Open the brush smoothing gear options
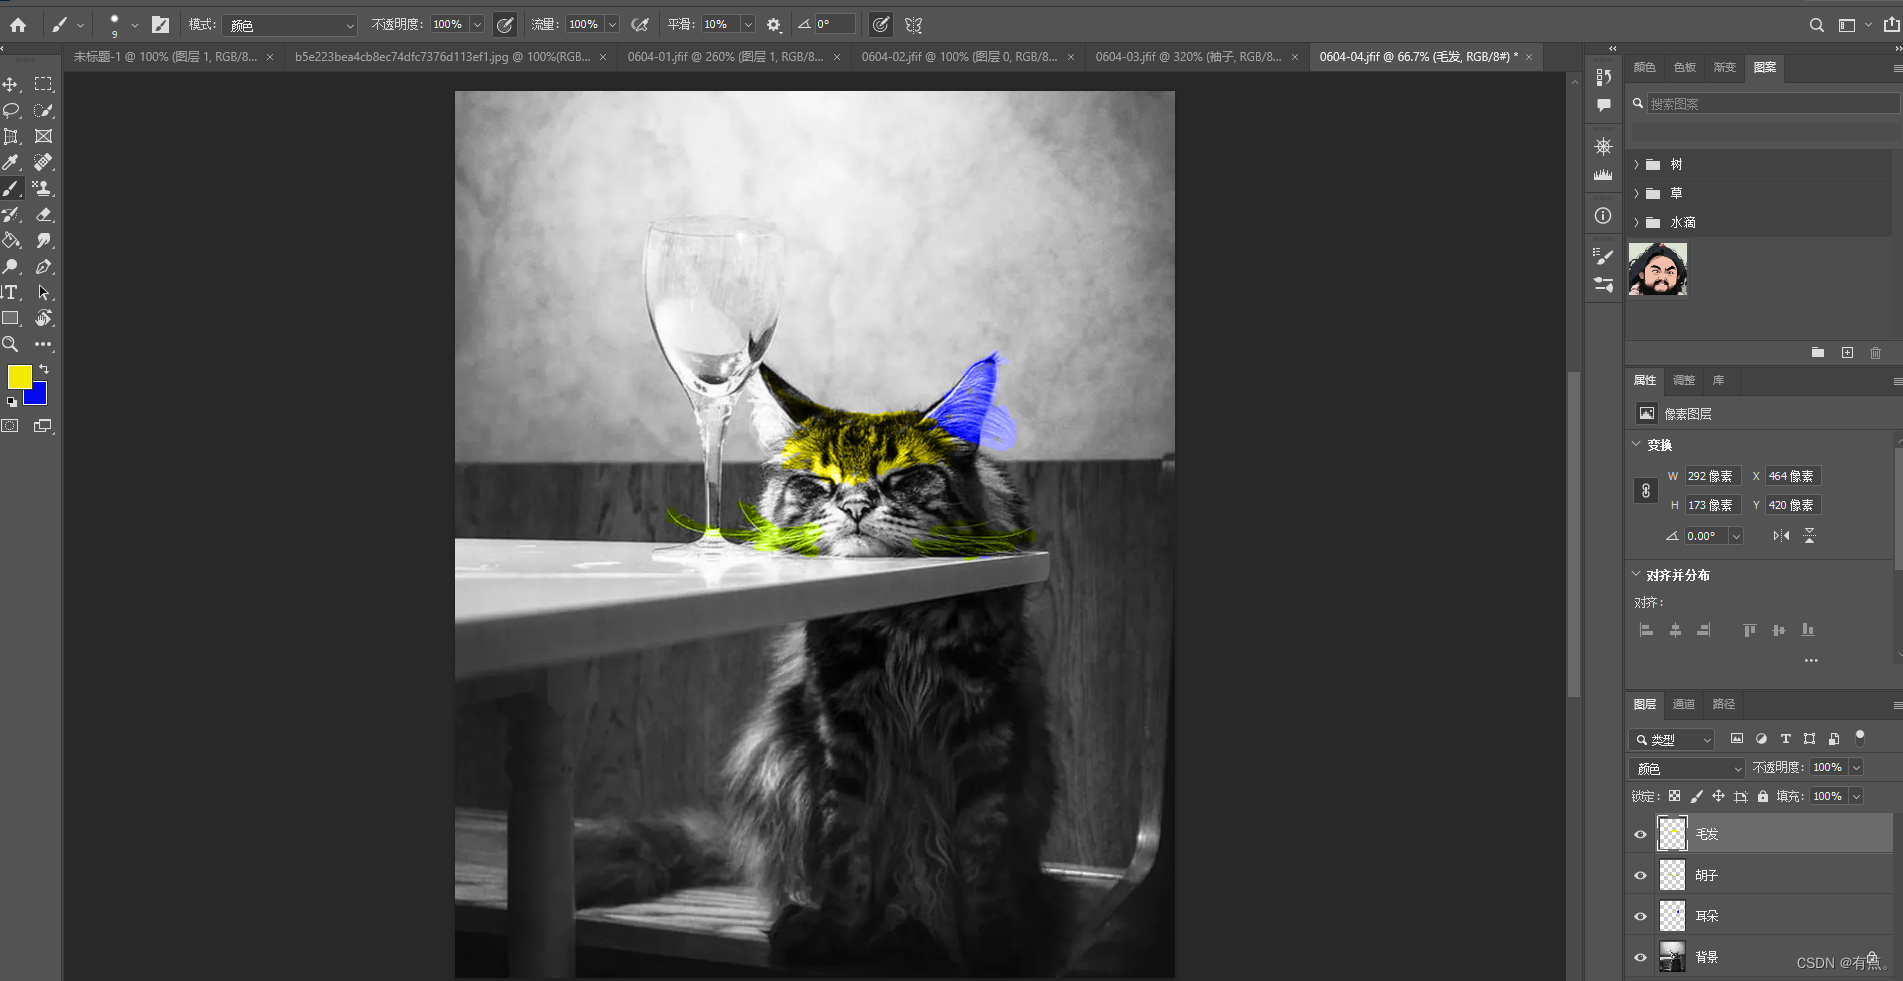Image resolution: width=1903 pixels, height=981 pixels. [x=774, y=25]
